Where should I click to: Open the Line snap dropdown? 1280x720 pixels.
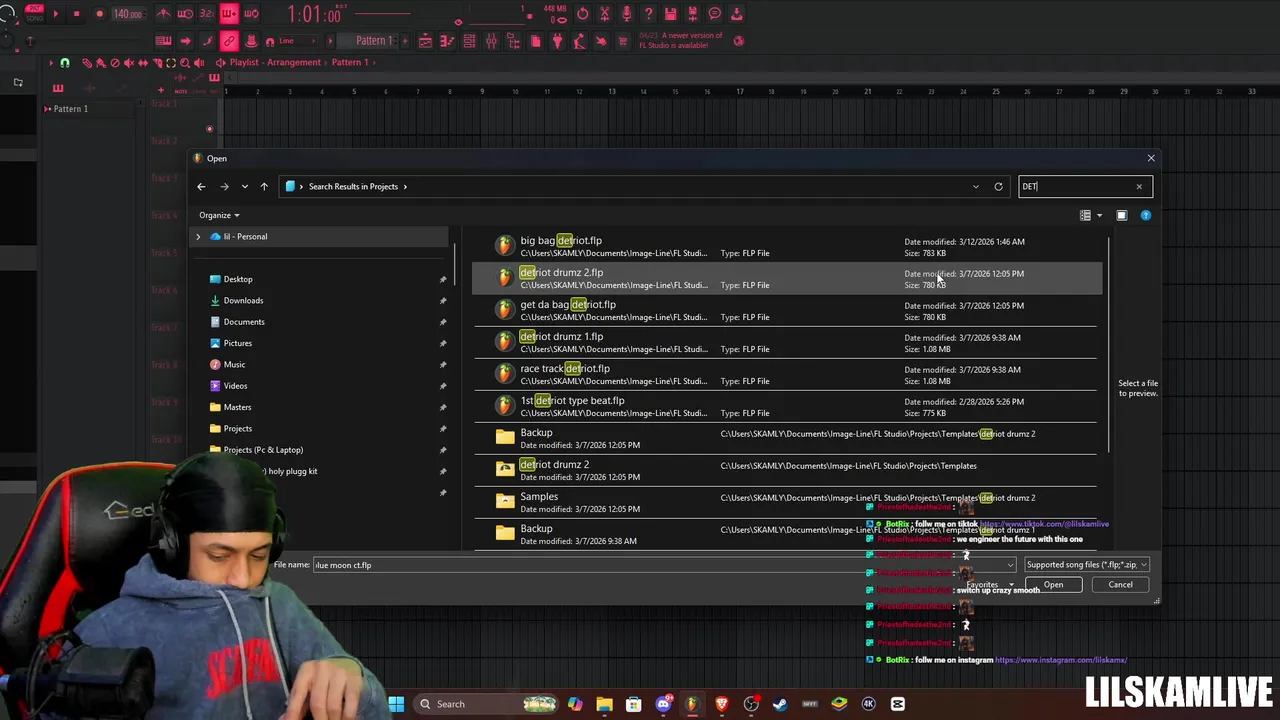[298, 41]
